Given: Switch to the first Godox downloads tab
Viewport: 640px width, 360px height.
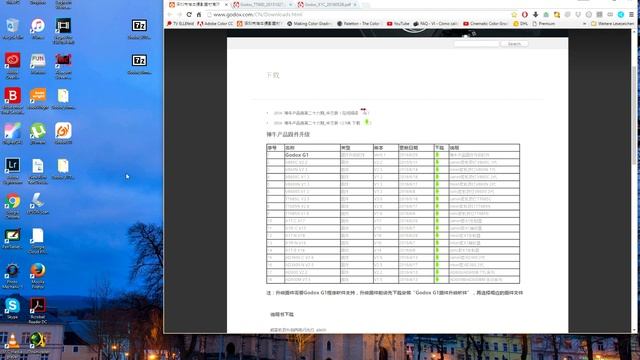Looking at the screenshot, I should 198,4.
